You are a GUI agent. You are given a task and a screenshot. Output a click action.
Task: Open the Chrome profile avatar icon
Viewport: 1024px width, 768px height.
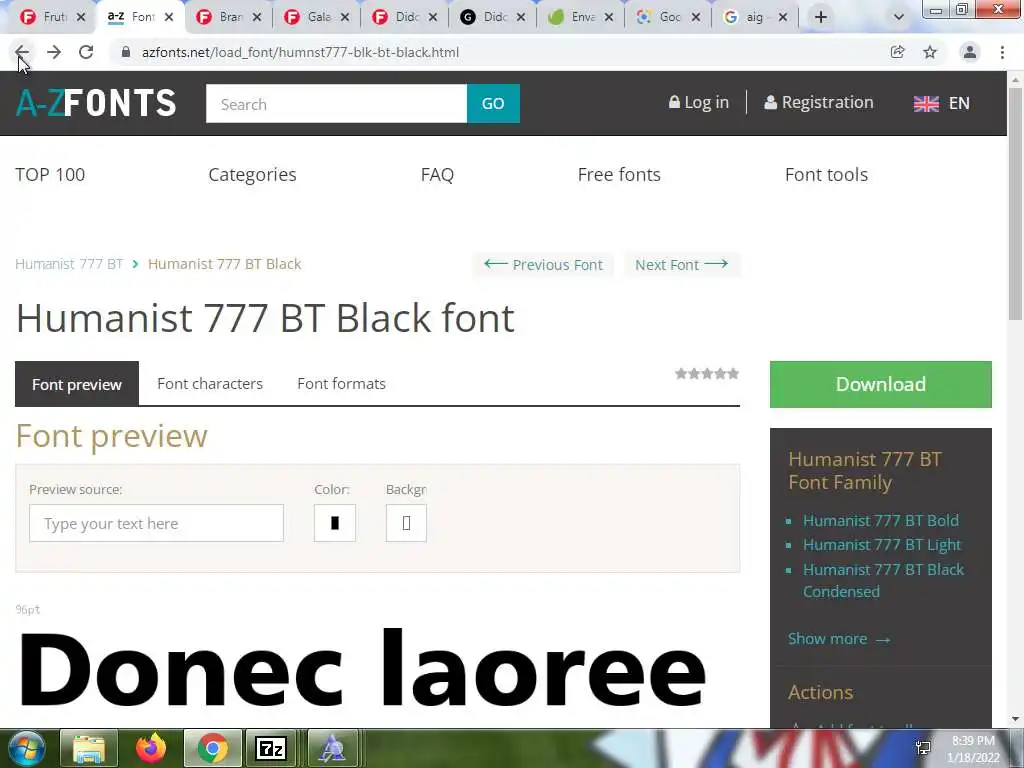pos(970,52)
